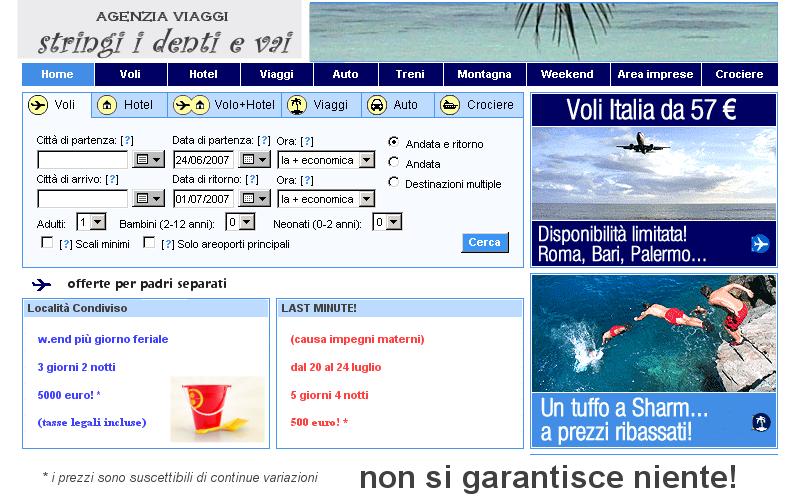Screen dimensions: 800x500
Task: Open the Weekend menu item
Action: (x=567, y=74)
